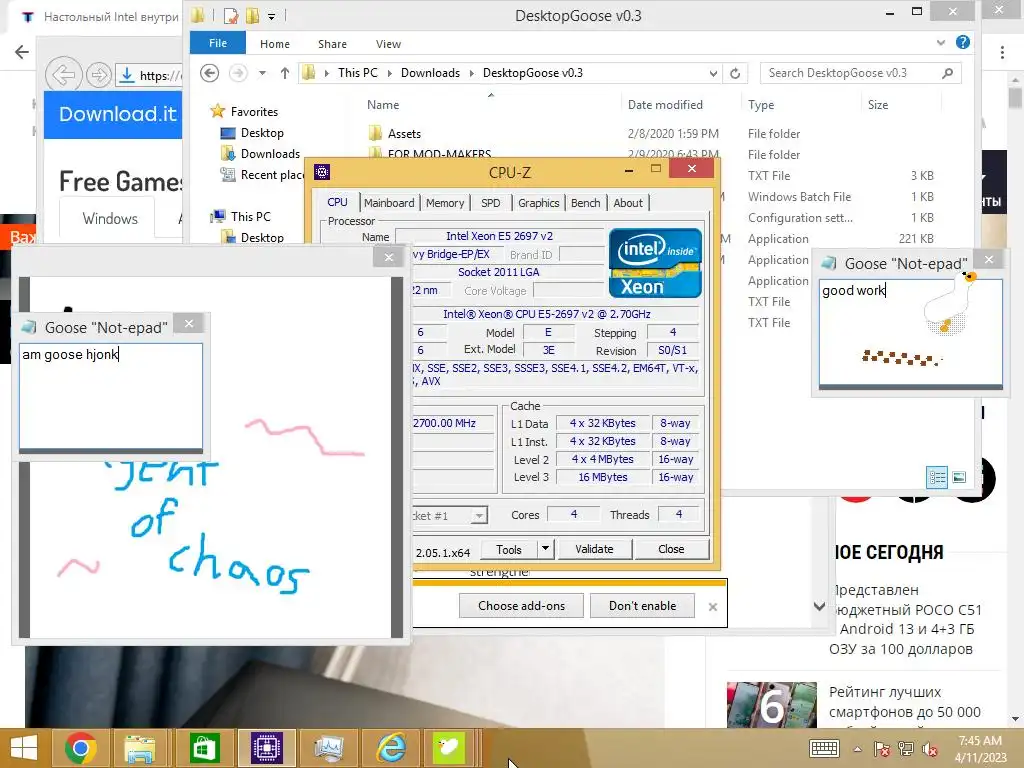Switch to Memory tab in CPU-Z
This screenshot has height=768, width=1024.
pyautogui.click(x=445, y=202)
